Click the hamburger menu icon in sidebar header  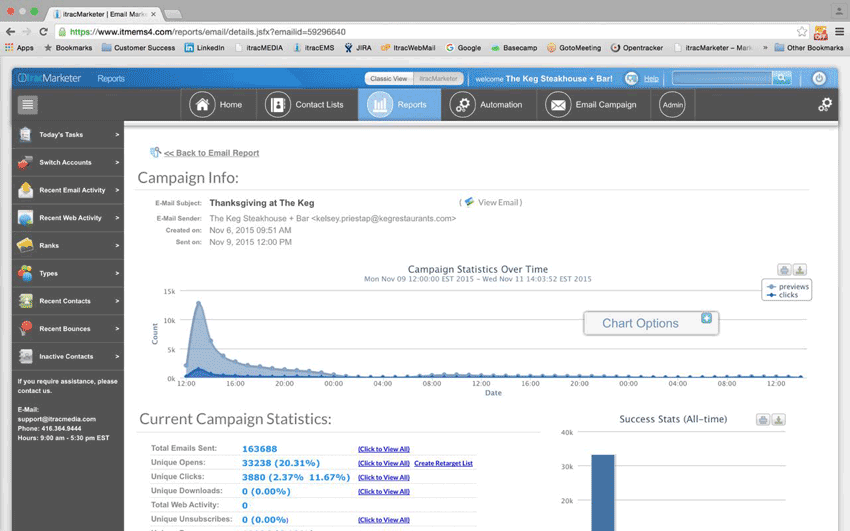pyautogui.click(x=27, y=105)
